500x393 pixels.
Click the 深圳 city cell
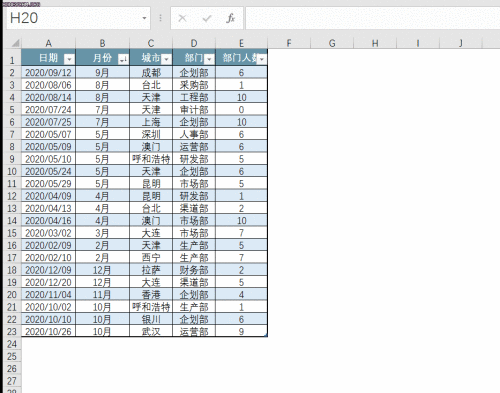pyautogui.click(x=151, y=134)
